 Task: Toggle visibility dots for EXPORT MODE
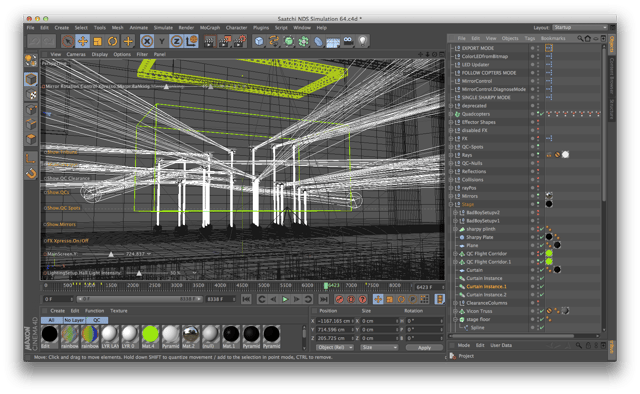pyautogui.click(x=538, y=48)
